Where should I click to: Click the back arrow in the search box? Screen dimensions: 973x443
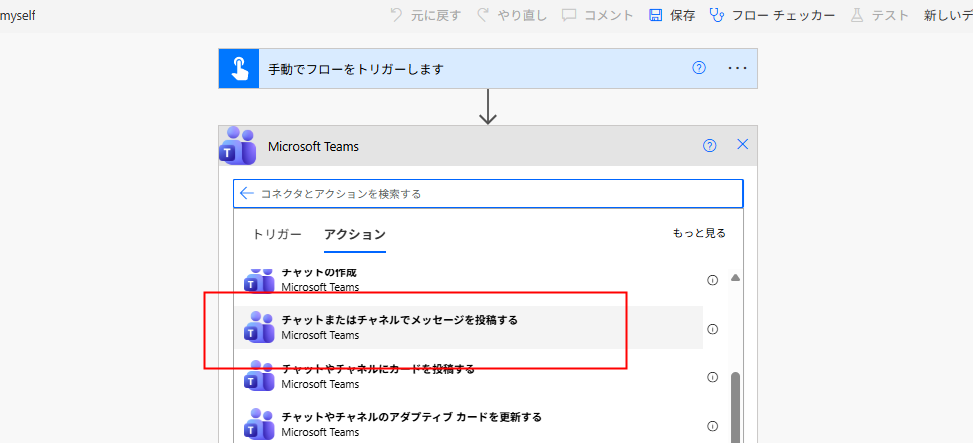246,194
